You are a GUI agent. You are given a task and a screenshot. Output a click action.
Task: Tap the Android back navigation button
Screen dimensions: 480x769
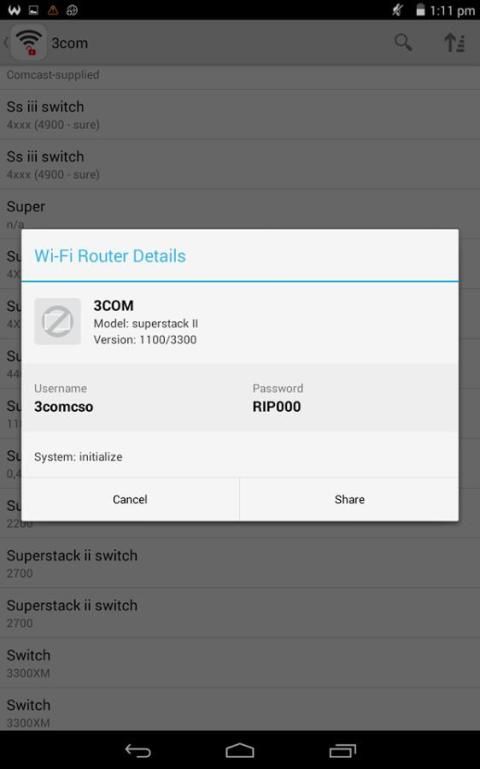coord(138,750)
